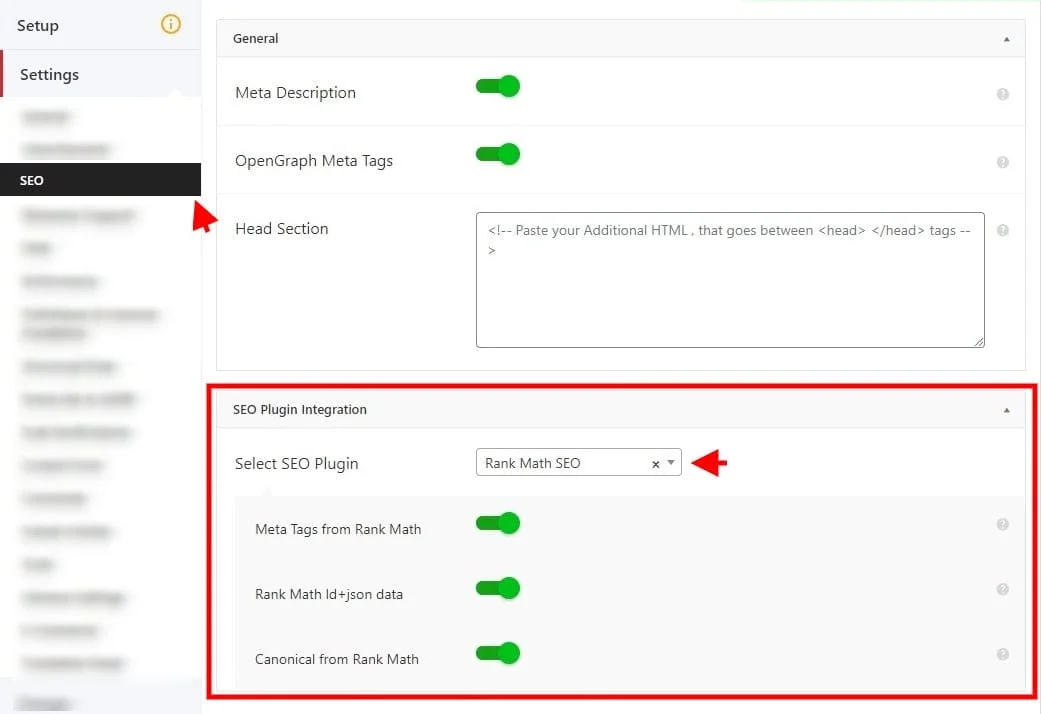This screenshot has height=714, width=1041.
Task: Collapse the SEO Plugin Integration panel
Action: point(1006,410)
